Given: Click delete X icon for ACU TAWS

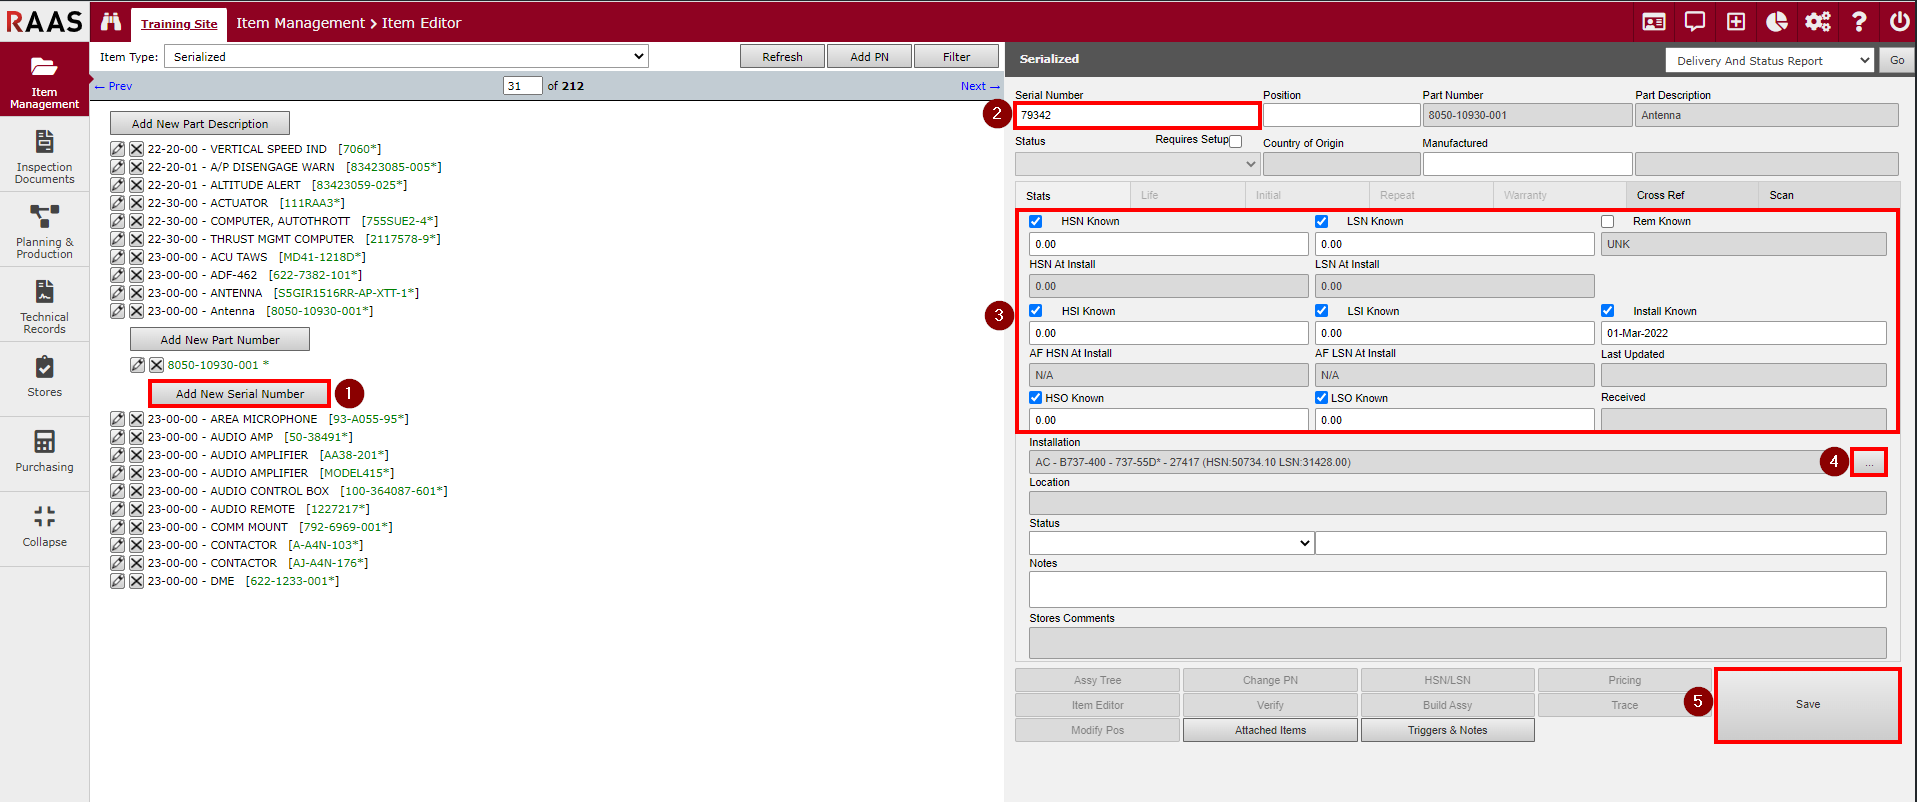Looking at the screenshot, I should [136, 257].
